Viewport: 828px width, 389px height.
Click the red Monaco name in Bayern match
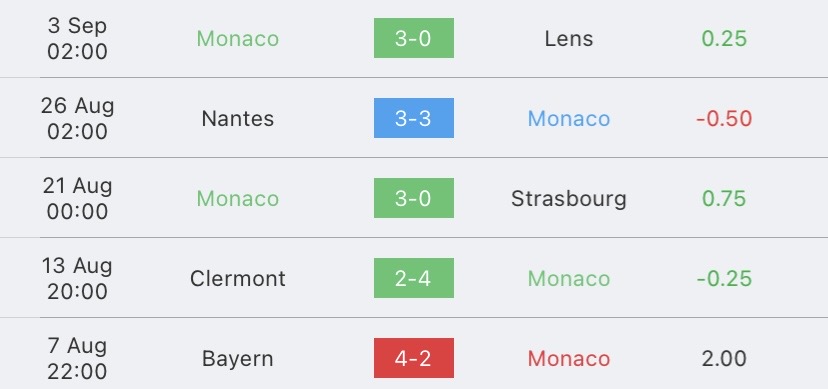point(569,359)
